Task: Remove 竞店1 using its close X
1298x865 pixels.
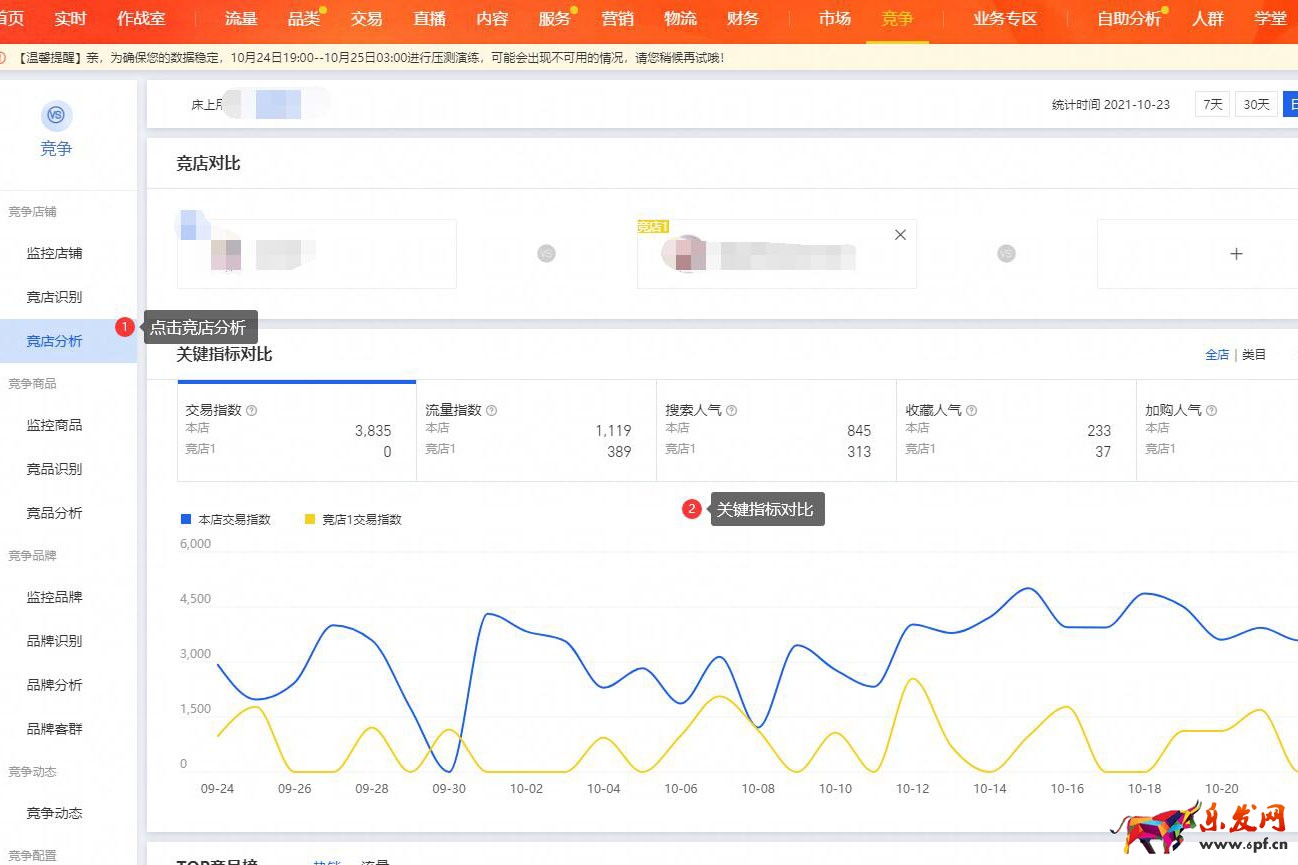Action: (x=900, y=234)
